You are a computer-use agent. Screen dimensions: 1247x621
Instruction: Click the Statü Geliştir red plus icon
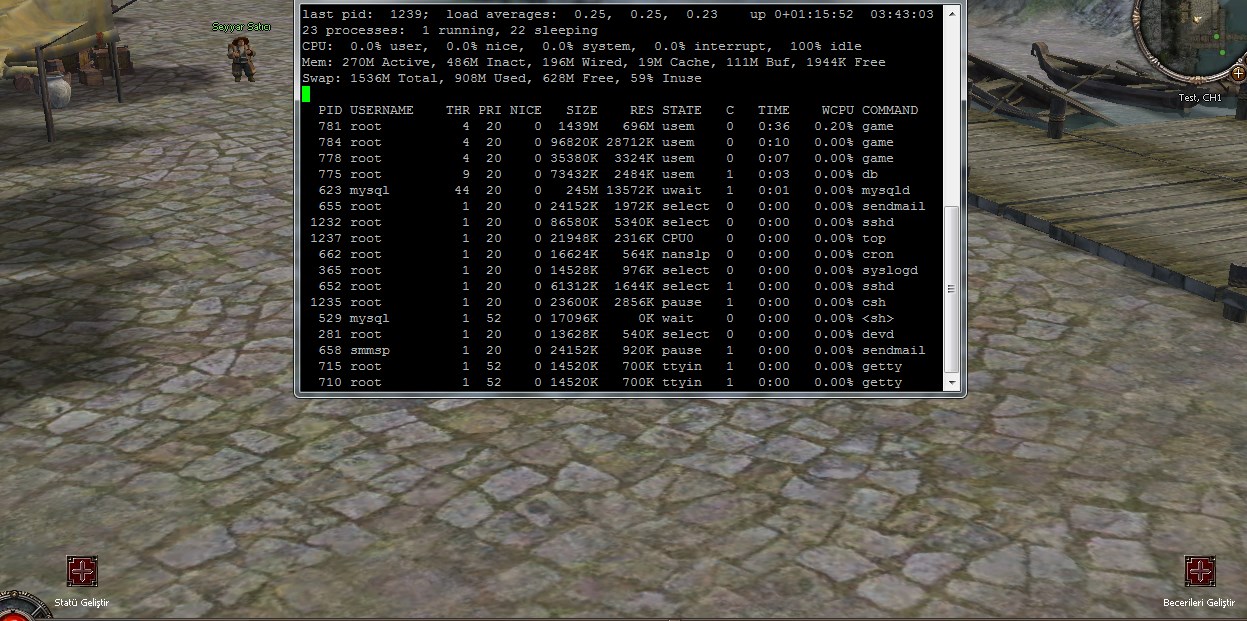click(82, 571)
